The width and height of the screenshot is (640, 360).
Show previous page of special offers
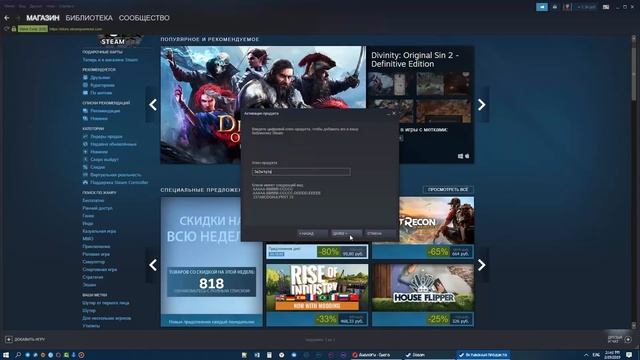click(153, 265)
